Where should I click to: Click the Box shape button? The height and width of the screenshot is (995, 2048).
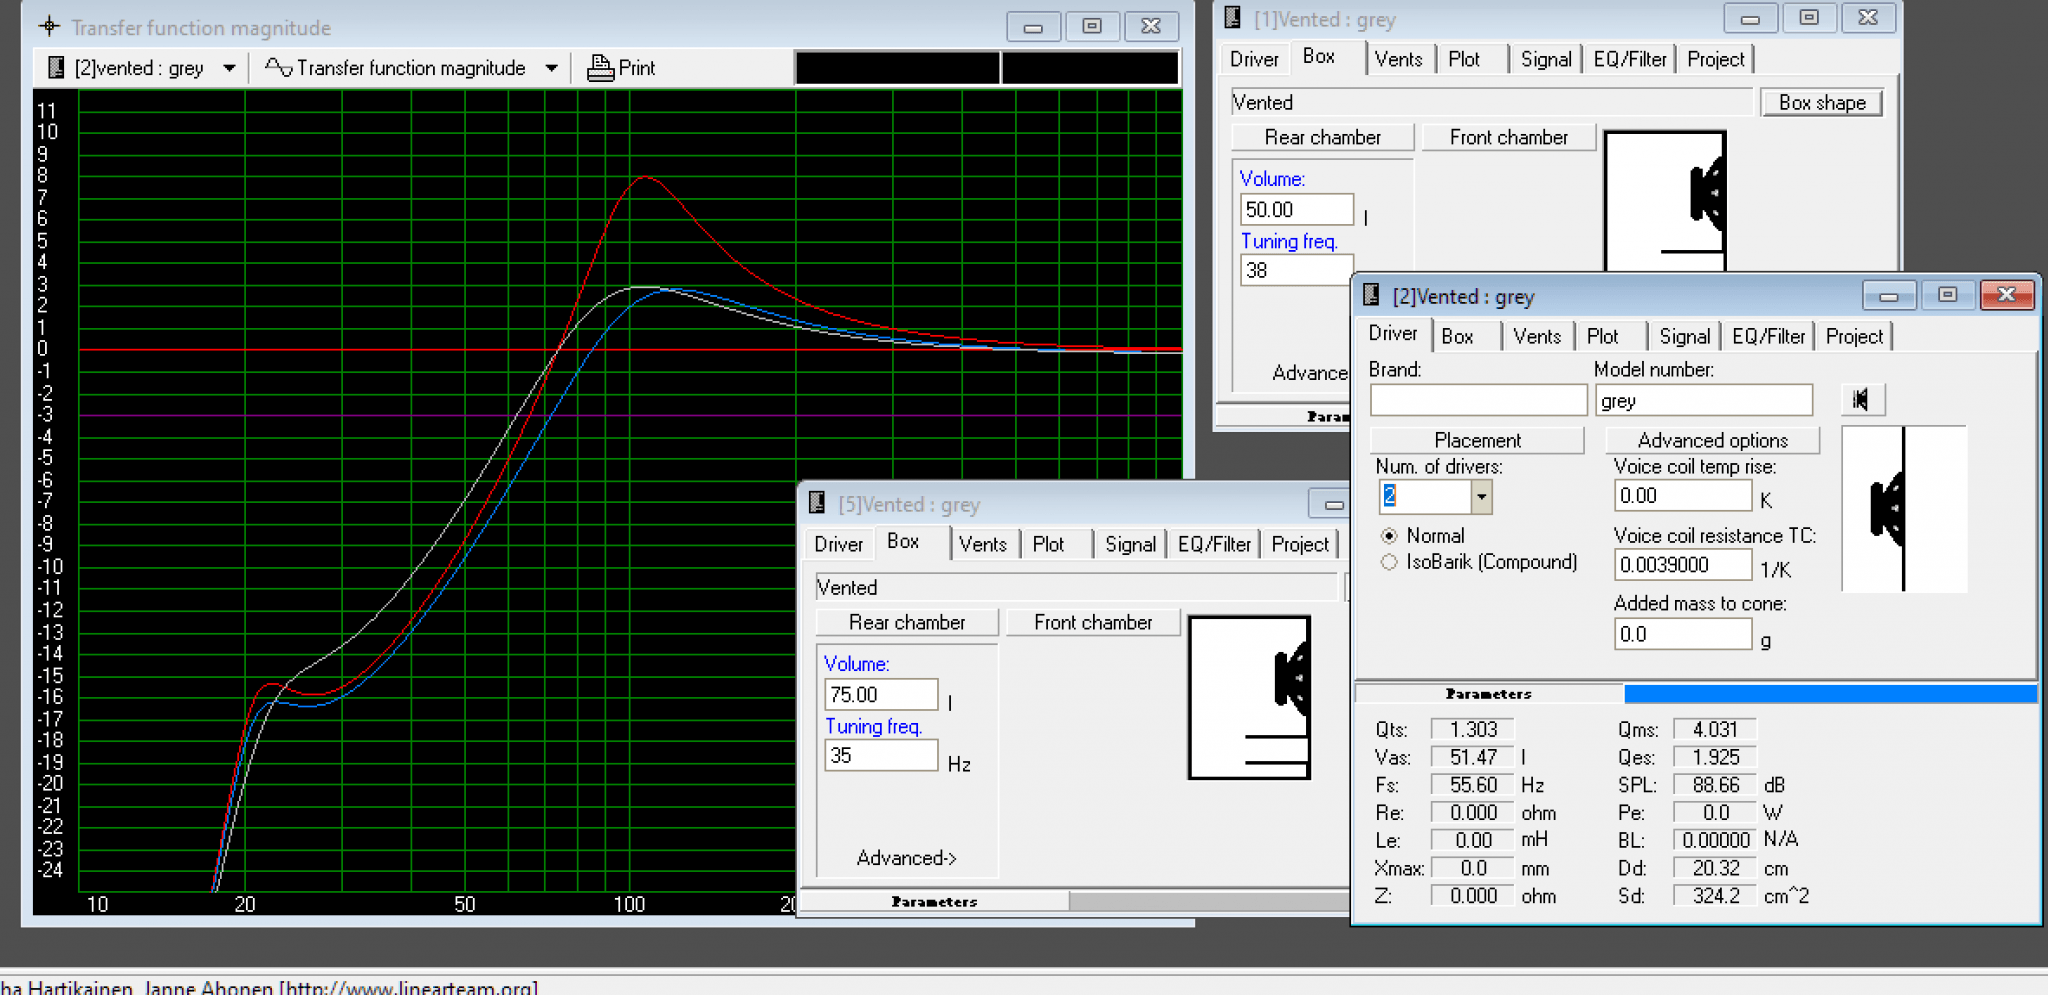click(x=1822, y=103)
